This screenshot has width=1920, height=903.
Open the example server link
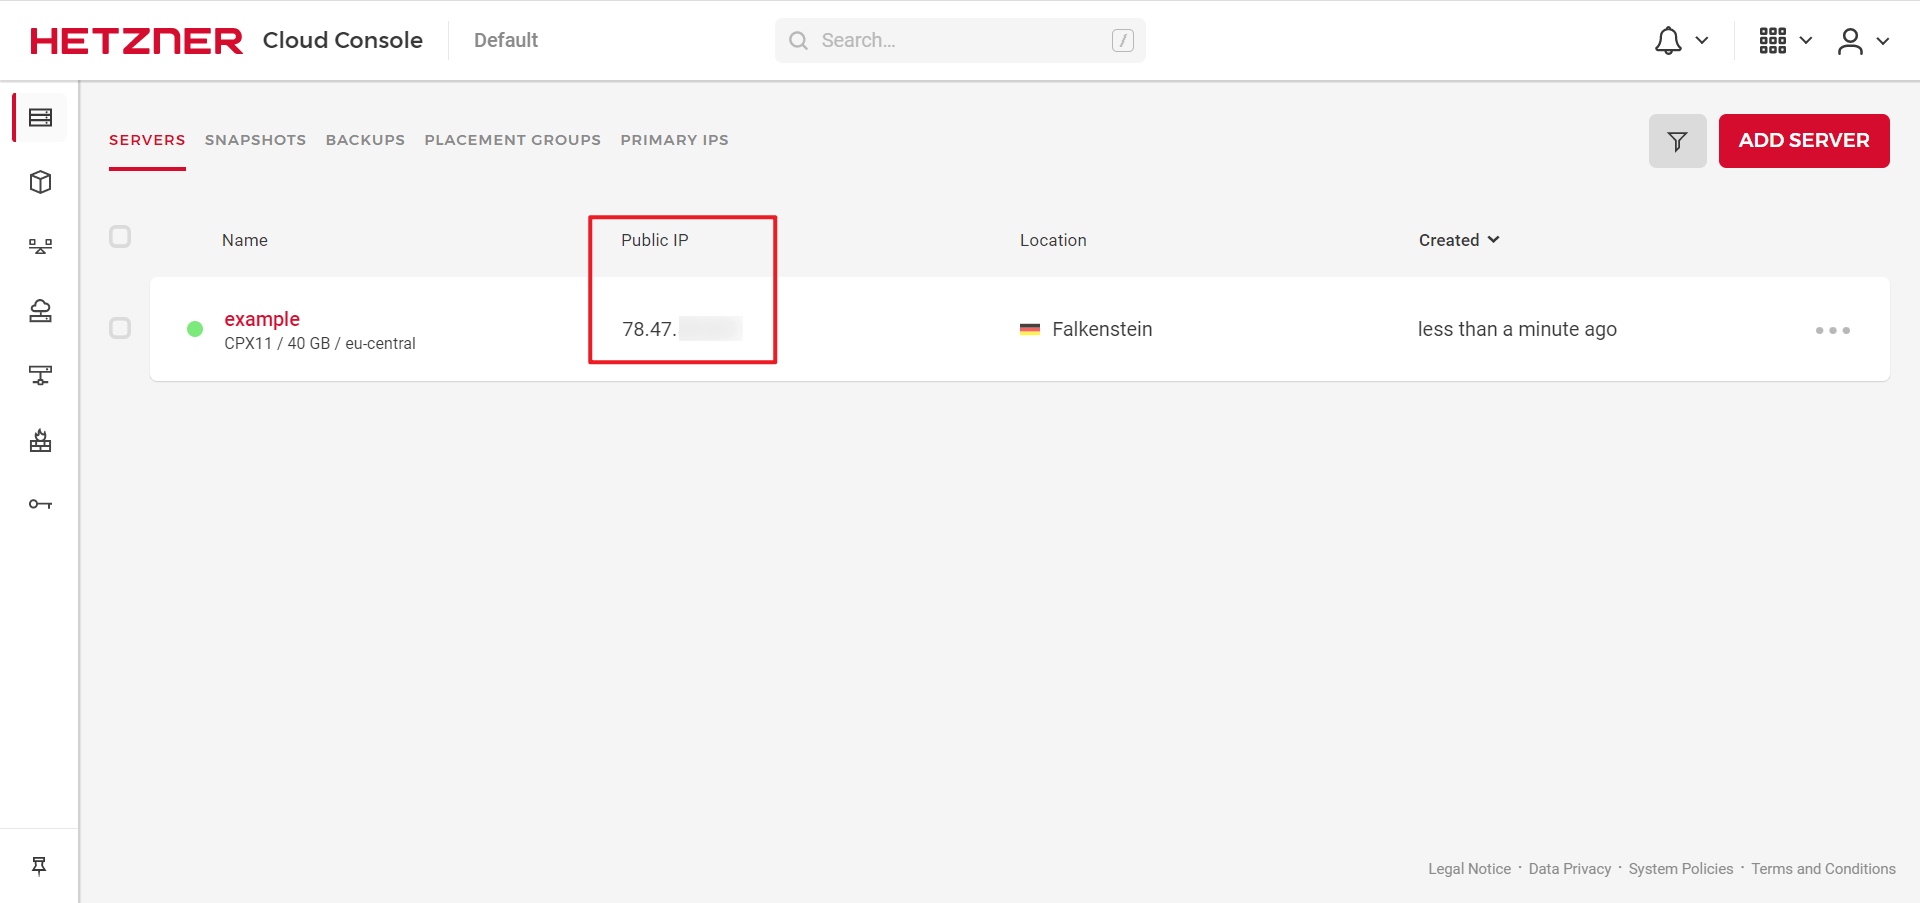(x=262, y=319)
